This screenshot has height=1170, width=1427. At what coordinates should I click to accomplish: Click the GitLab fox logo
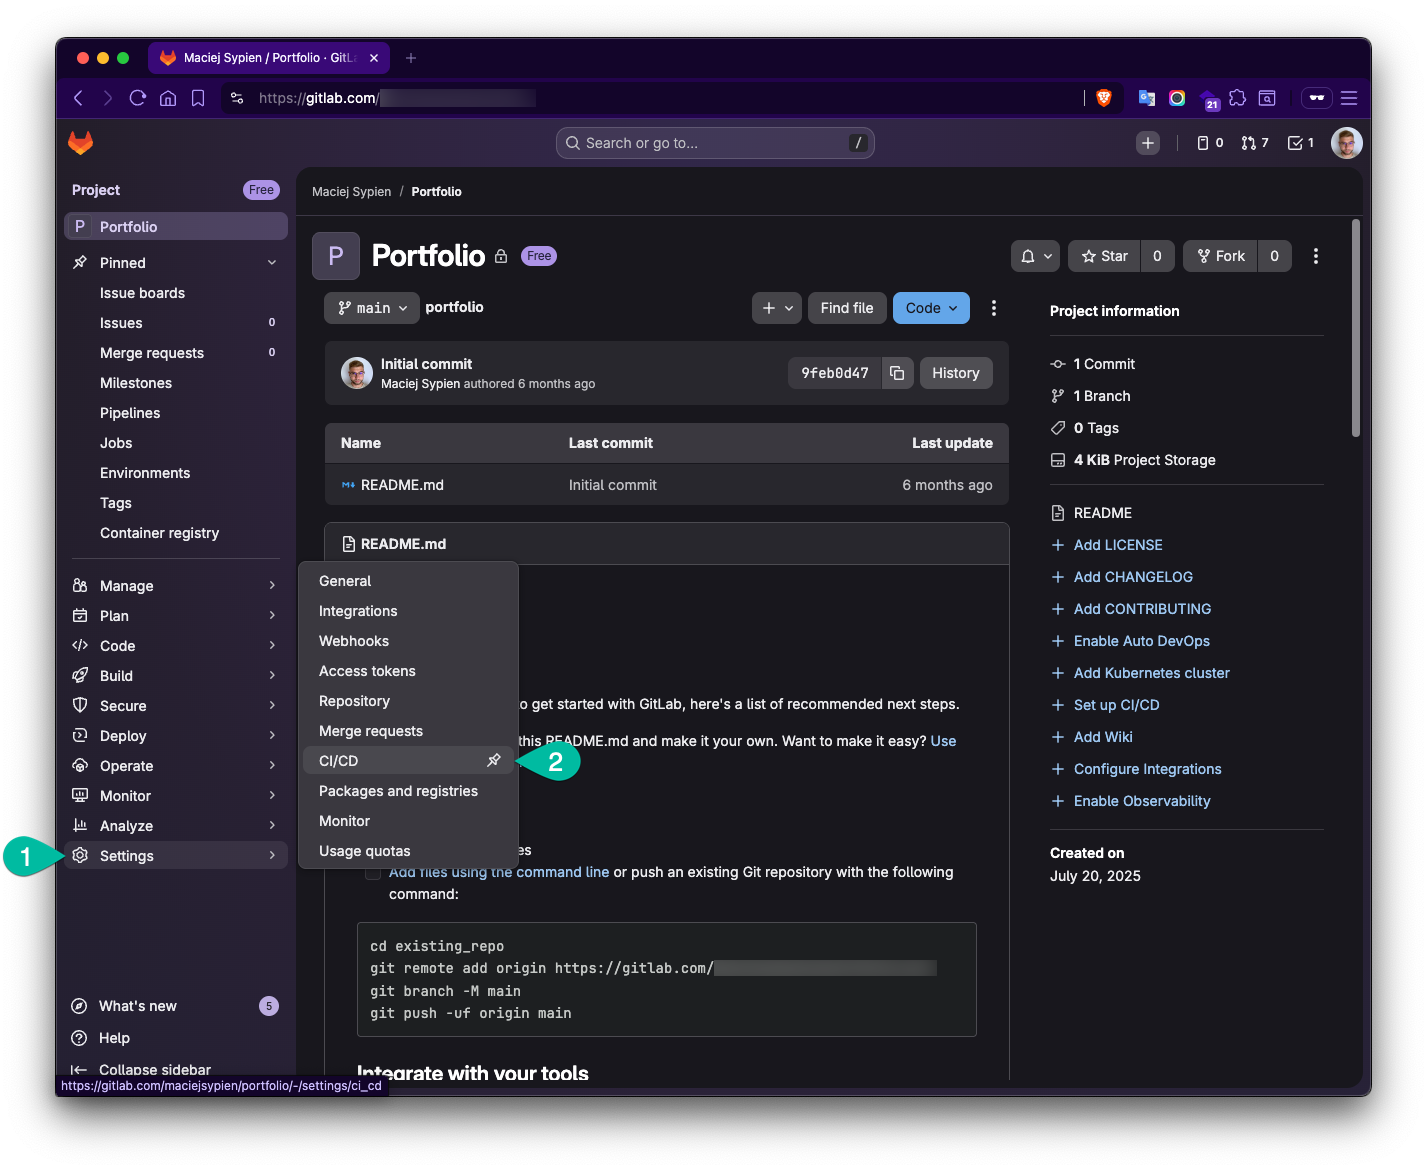tap(80, 143)
